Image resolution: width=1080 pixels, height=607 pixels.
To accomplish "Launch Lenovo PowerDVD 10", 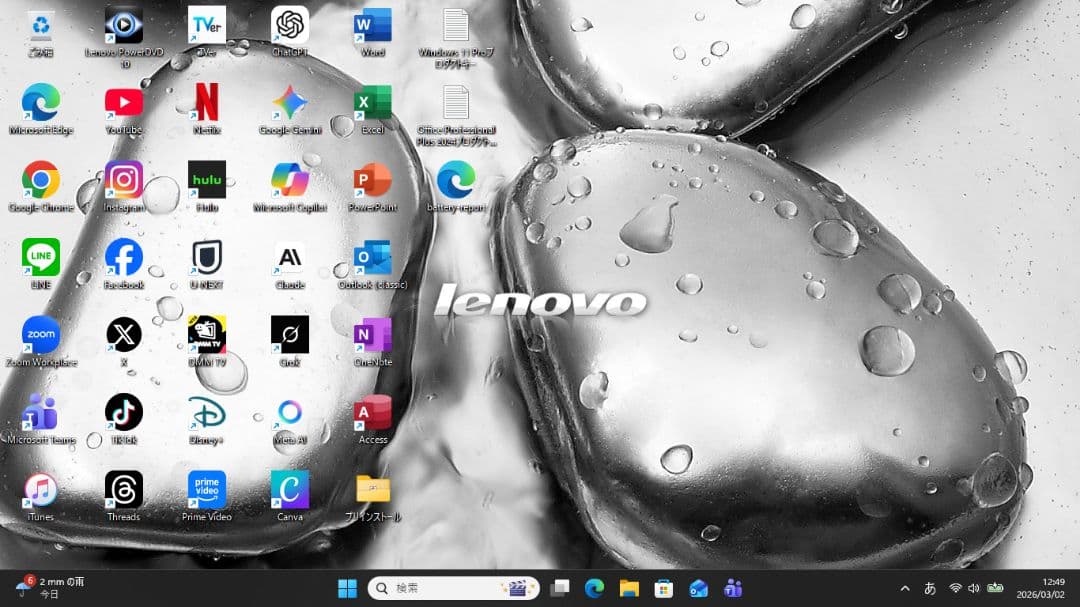I will coord(122,25).
